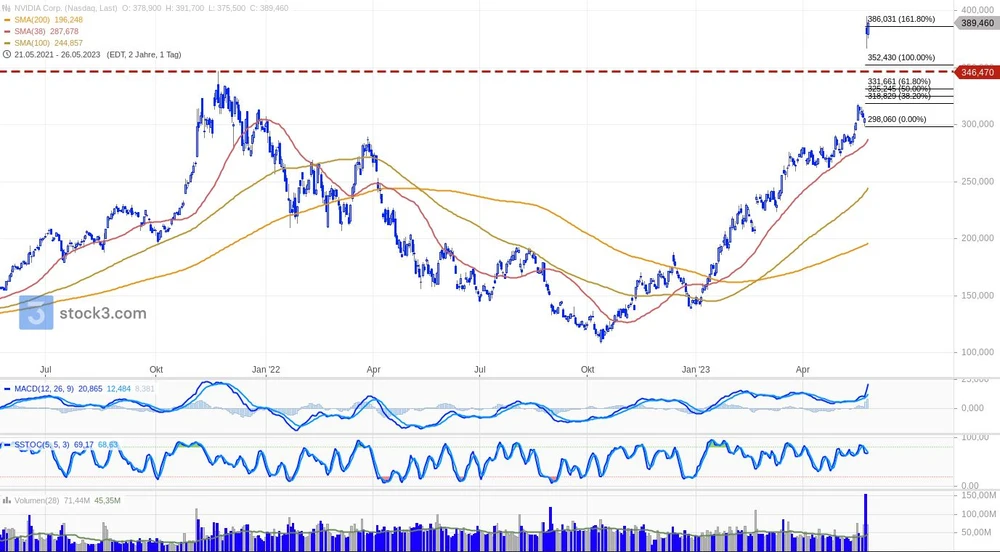Click the red SMA(38) legend color dash
This screenshot has width=1000, height=552.
(8, 31)
